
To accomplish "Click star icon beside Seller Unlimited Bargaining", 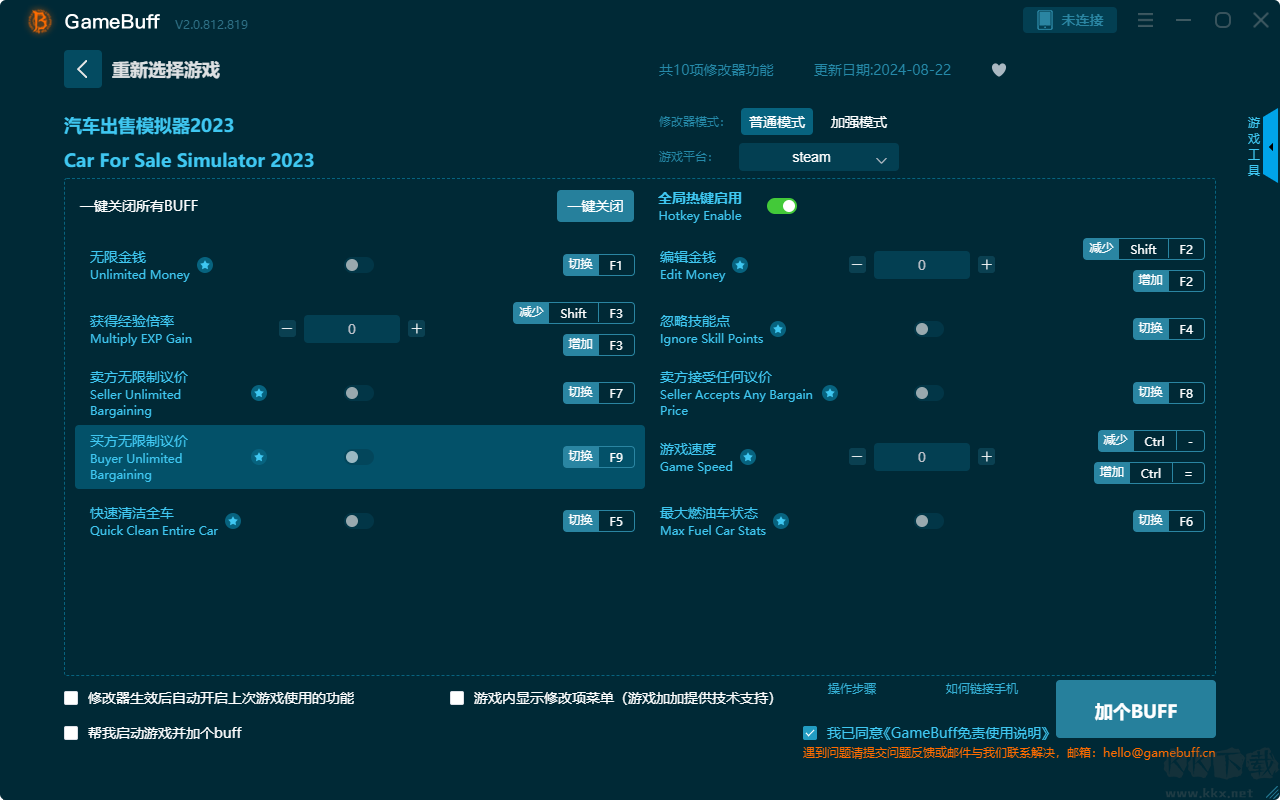I will [259, 393].
